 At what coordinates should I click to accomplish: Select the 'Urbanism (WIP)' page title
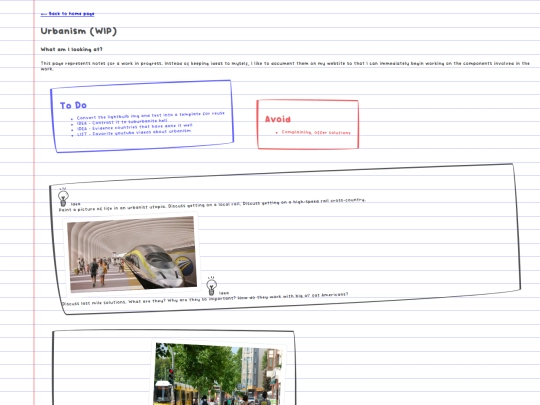79,31
